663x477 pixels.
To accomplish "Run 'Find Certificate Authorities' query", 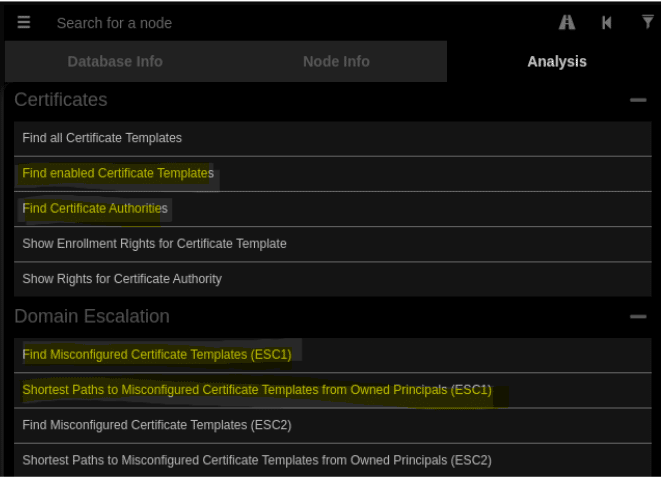I will pos(95,208).
